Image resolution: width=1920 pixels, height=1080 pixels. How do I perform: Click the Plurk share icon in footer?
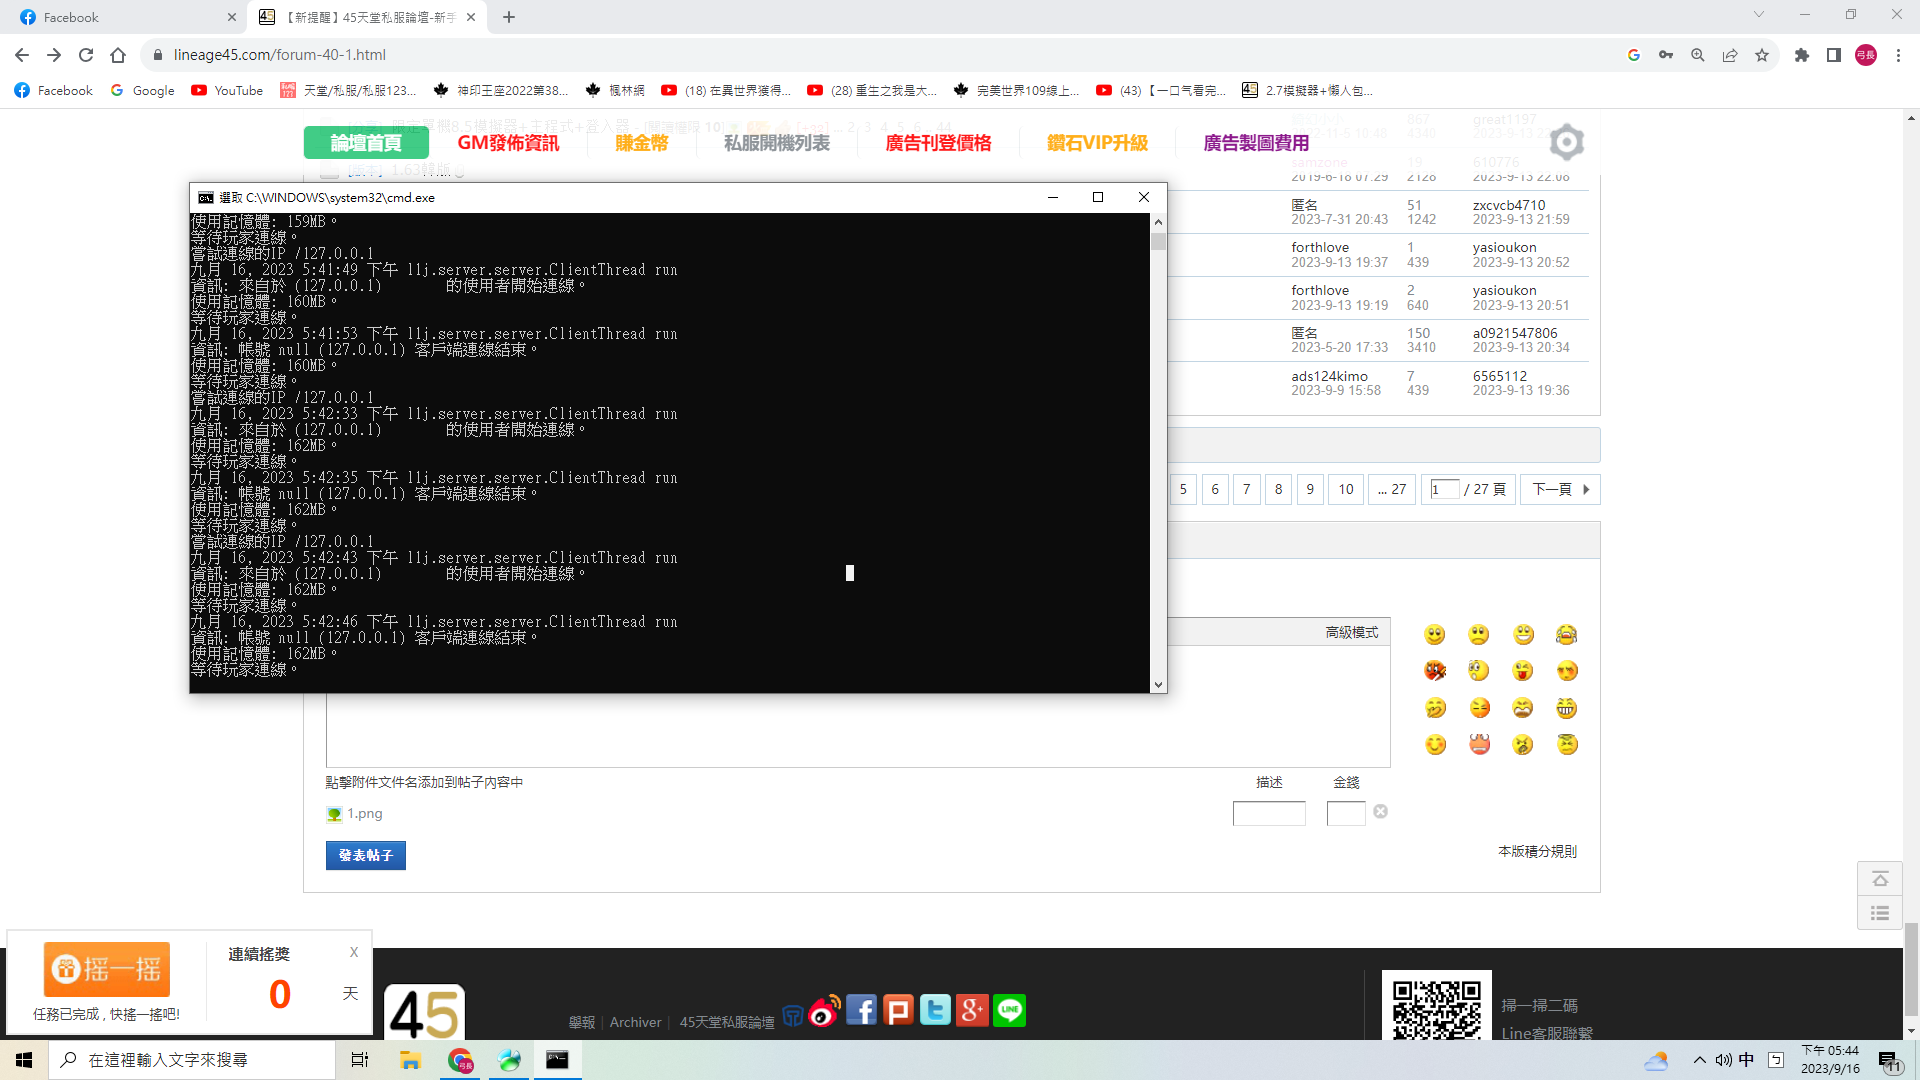coord(898,1010)
